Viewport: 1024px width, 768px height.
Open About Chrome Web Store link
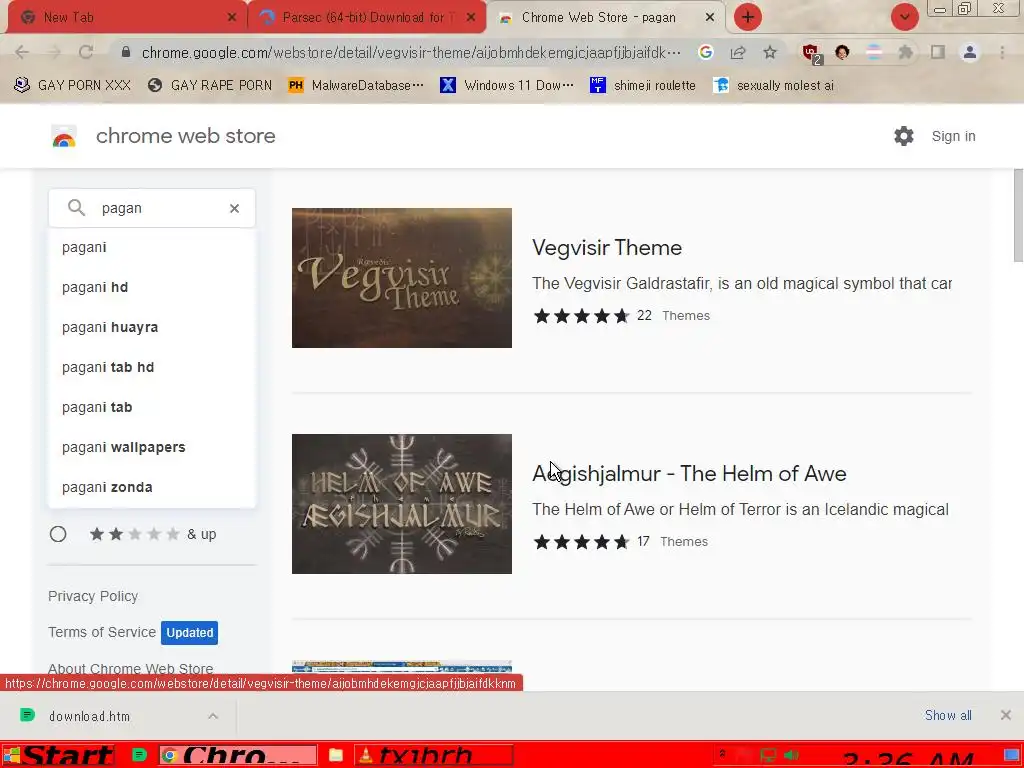[x=131, y=669]
